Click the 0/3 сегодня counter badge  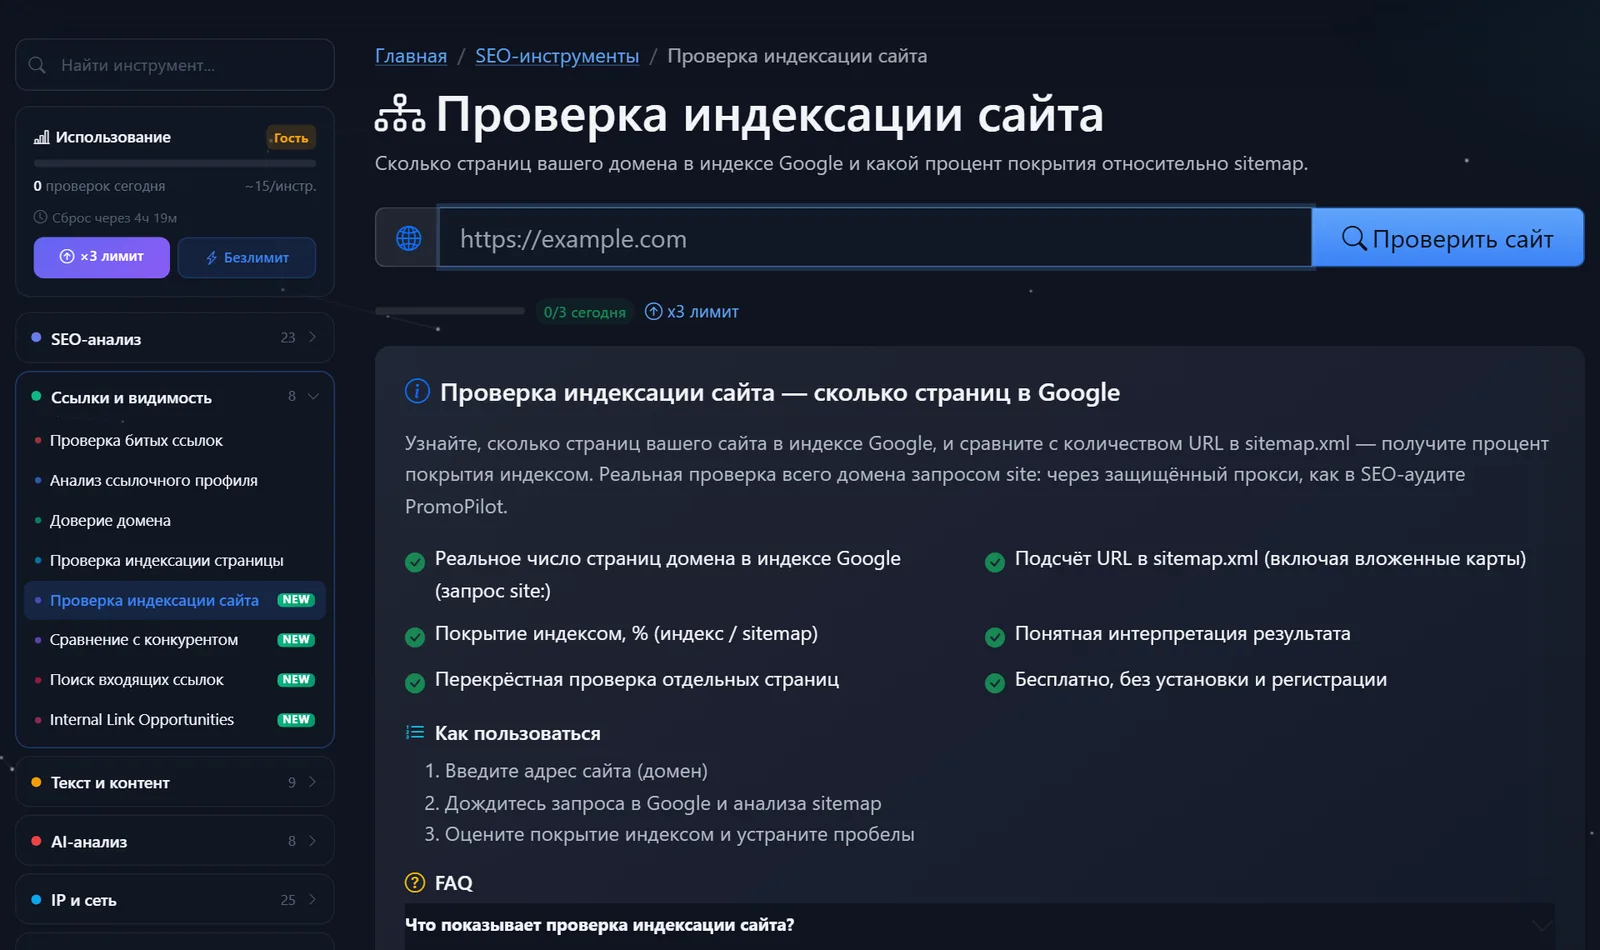pos(585,312)
